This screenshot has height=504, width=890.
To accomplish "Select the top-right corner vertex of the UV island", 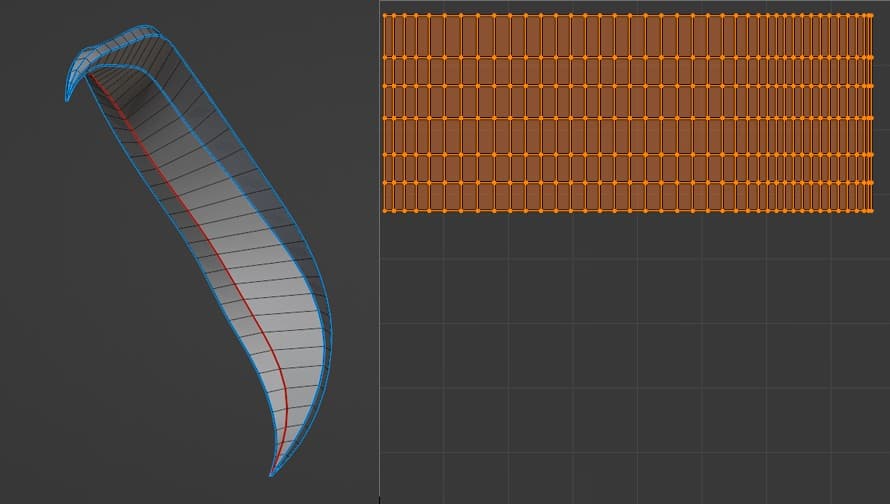I will 871,15.
